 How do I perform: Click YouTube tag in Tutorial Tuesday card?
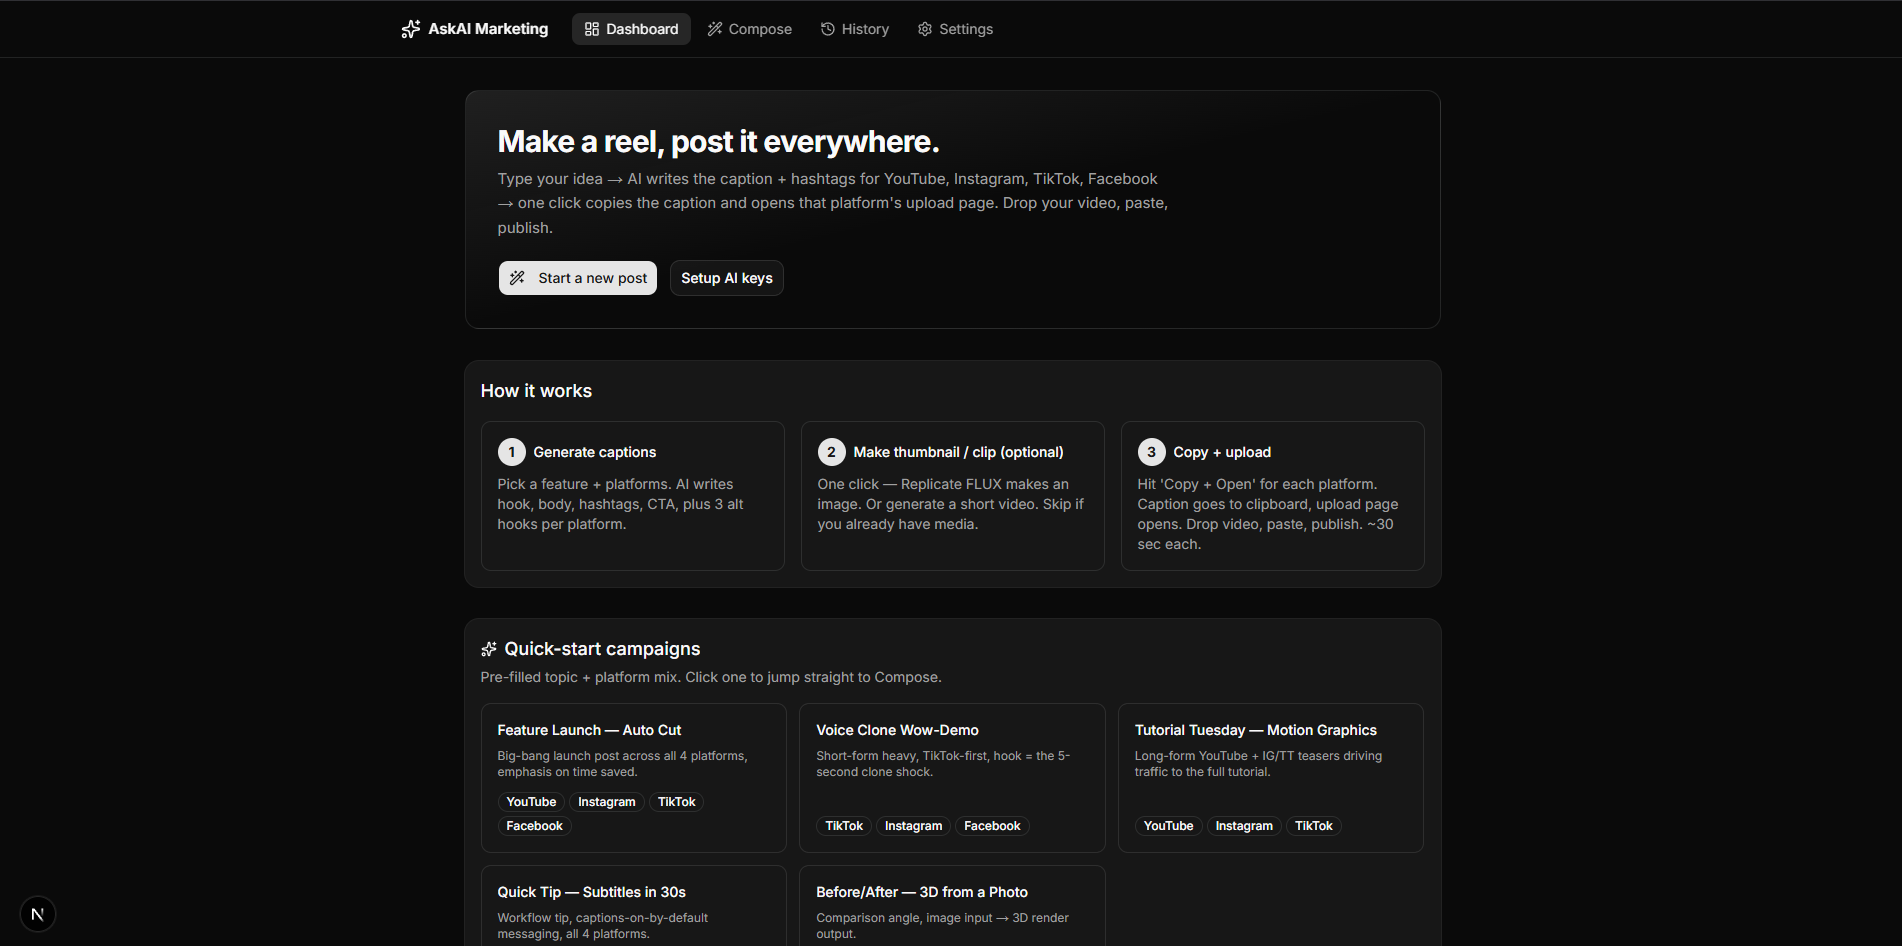pyautogui.click(x=1169, y=826)
